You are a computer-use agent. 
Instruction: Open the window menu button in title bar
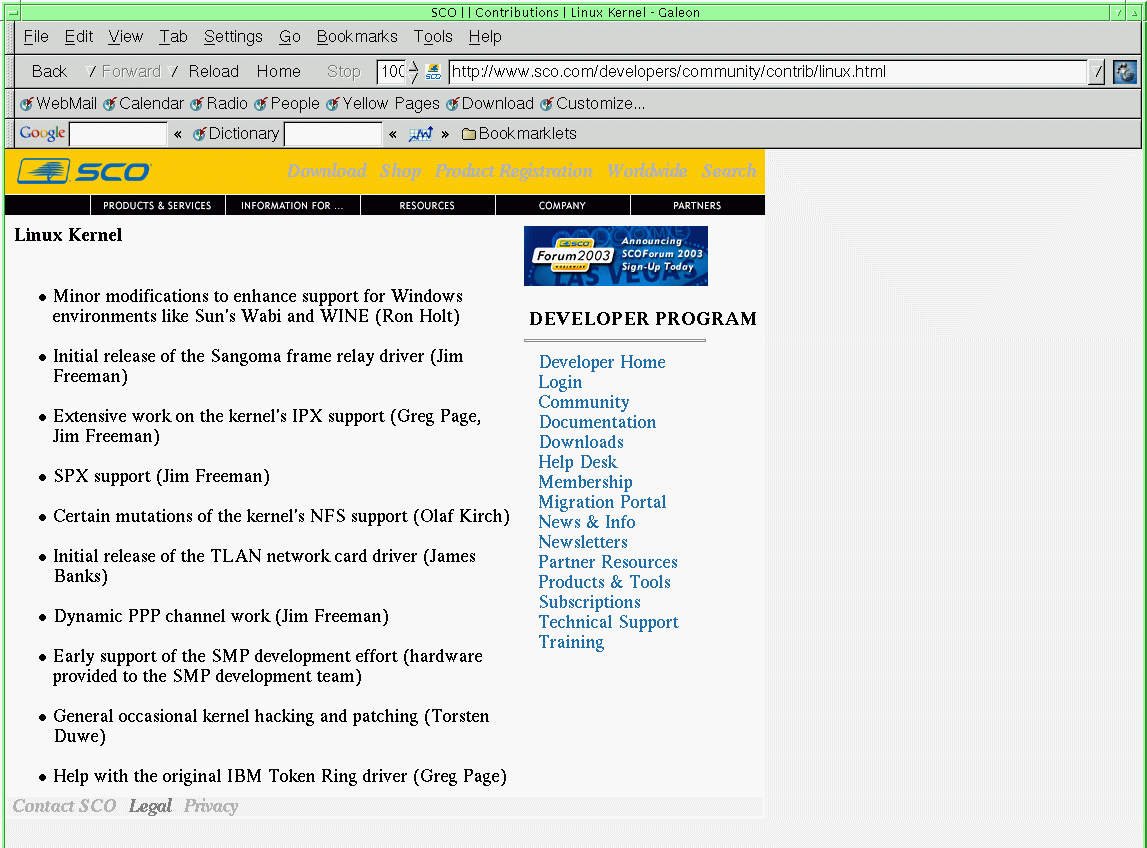[x=12, y=12]
